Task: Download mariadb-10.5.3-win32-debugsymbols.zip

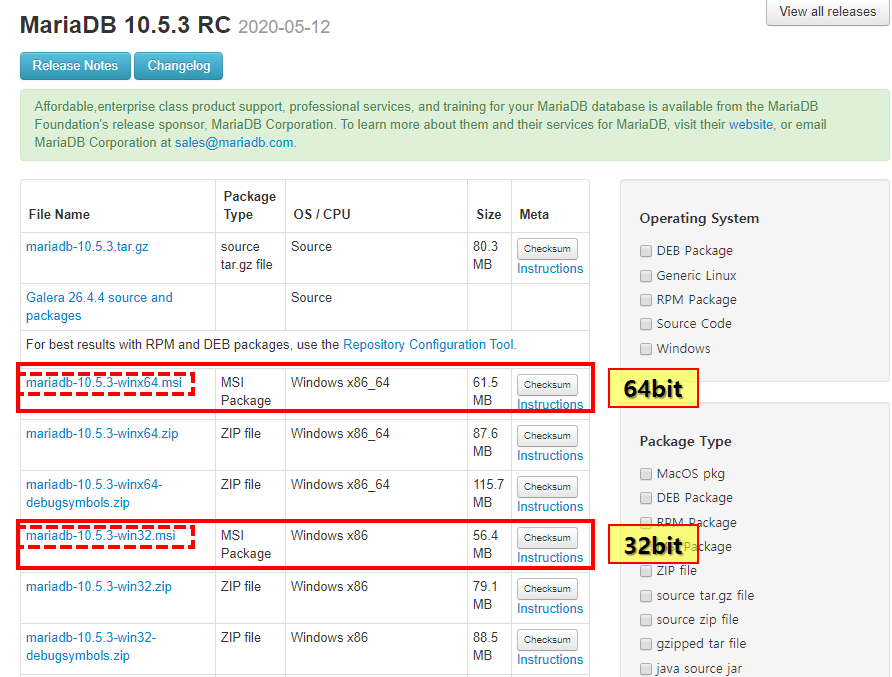Action: (91, 647)
